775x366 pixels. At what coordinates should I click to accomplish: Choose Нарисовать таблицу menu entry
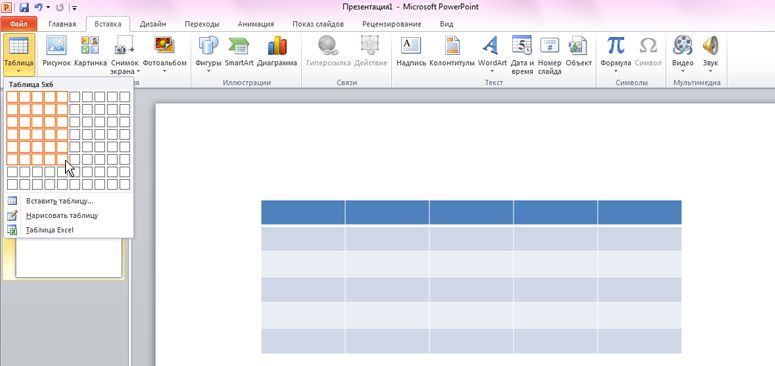coord(68,215)
